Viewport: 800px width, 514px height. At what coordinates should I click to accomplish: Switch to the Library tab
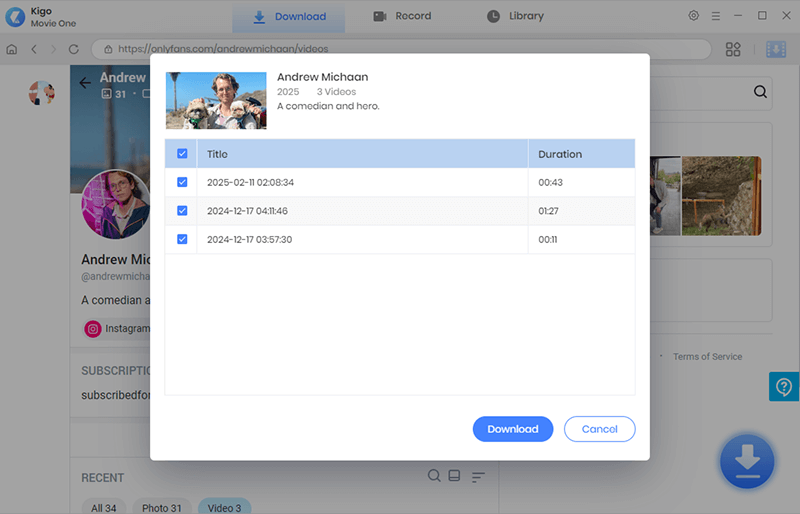[x=515, y=16]
